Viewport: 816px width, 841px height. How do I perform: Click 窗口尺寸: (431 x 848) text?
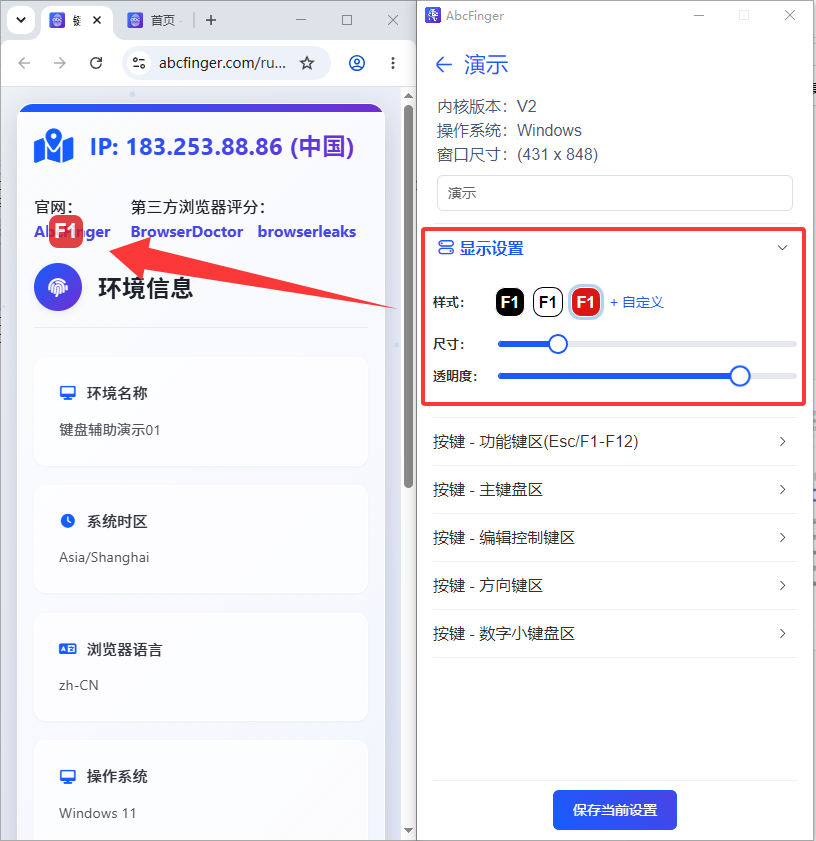(x=517, y=154)
